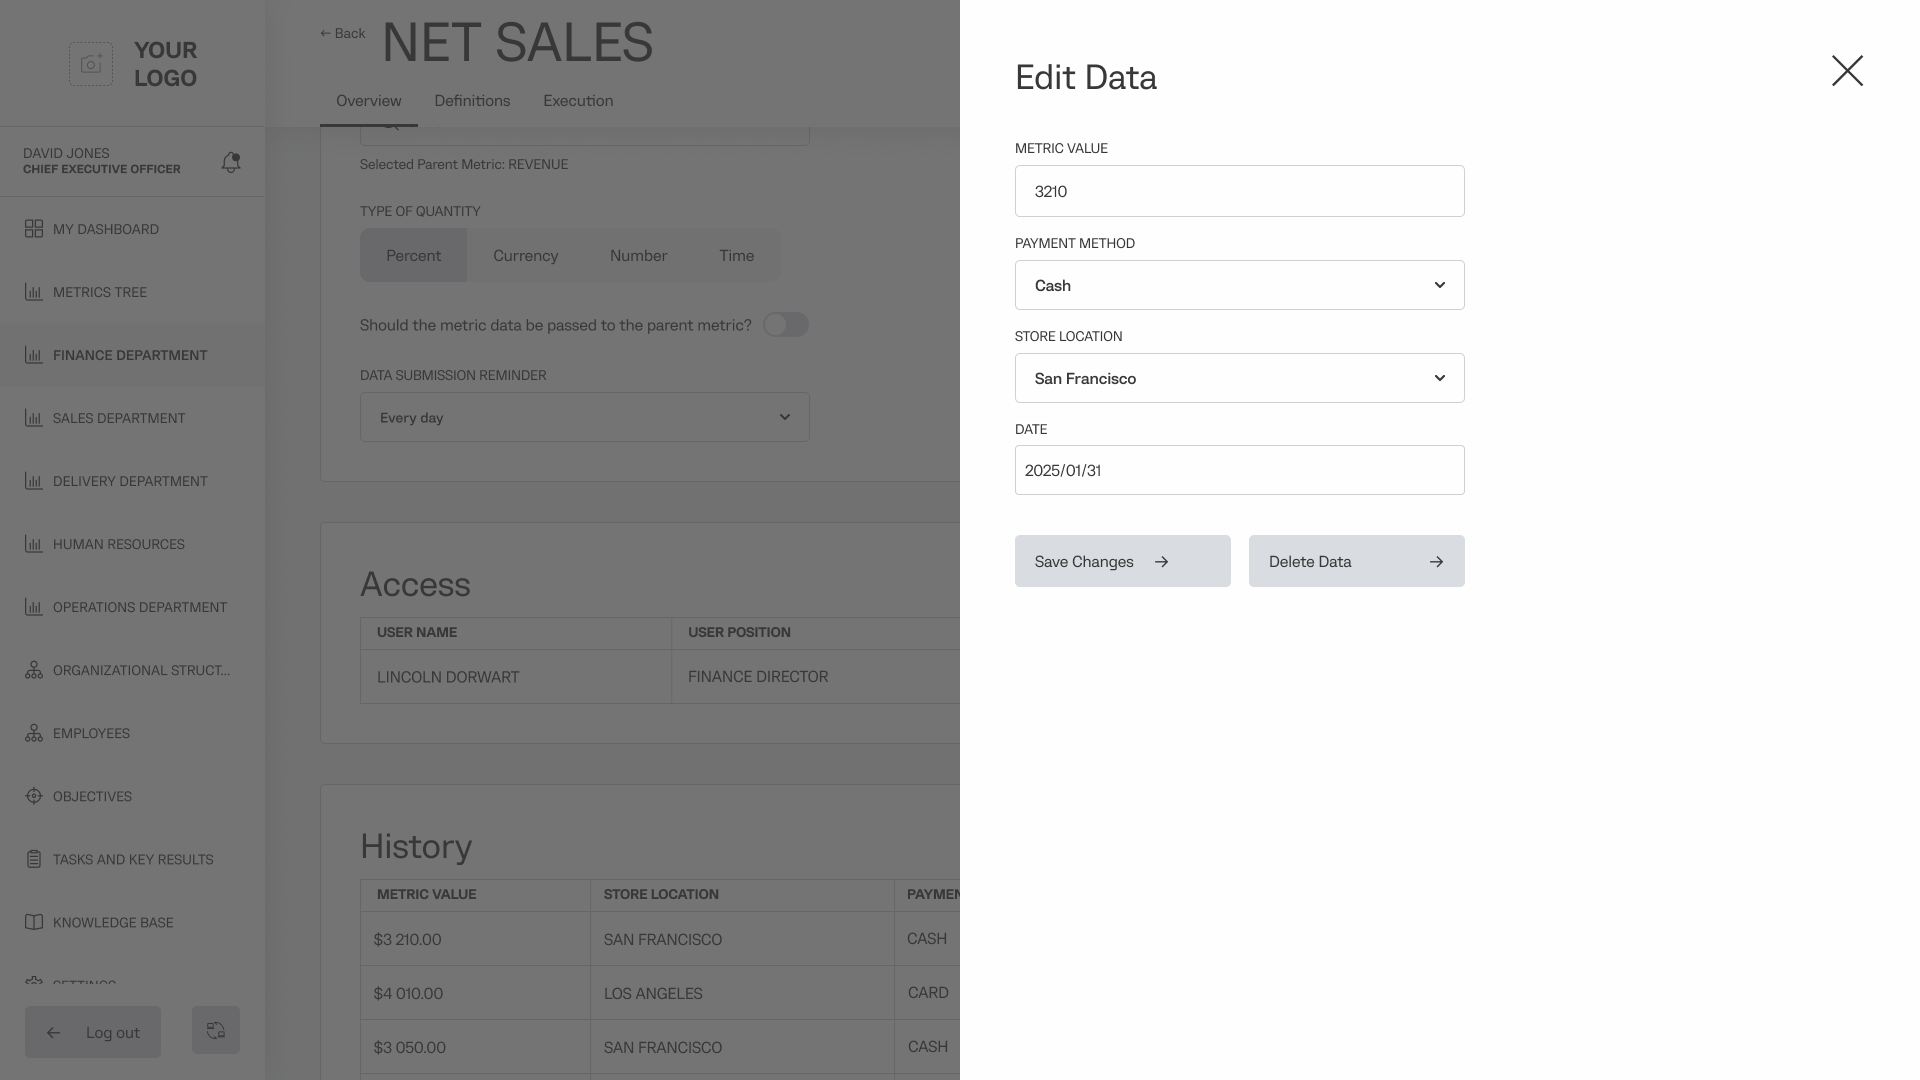Image resolution: width=1920 pixels, height=1080 pixels.
Task: Expand the Store Location dropdown
Action: [x=1239, y=378]
